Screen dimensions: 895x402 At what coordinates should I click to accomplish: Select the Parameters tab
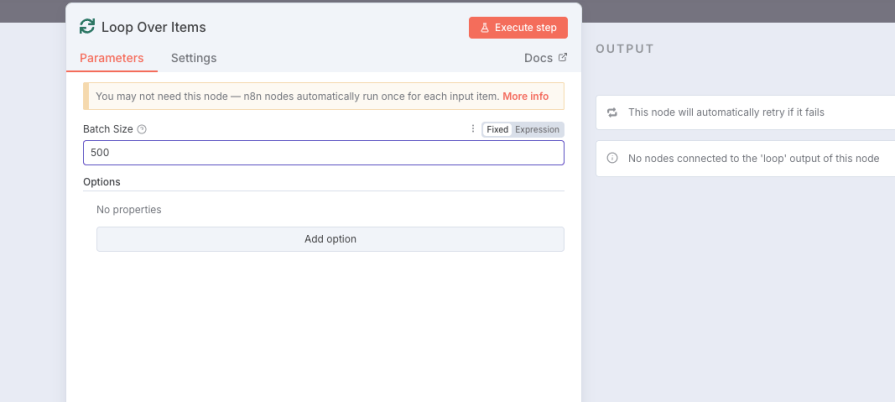(x=111, y=58)
